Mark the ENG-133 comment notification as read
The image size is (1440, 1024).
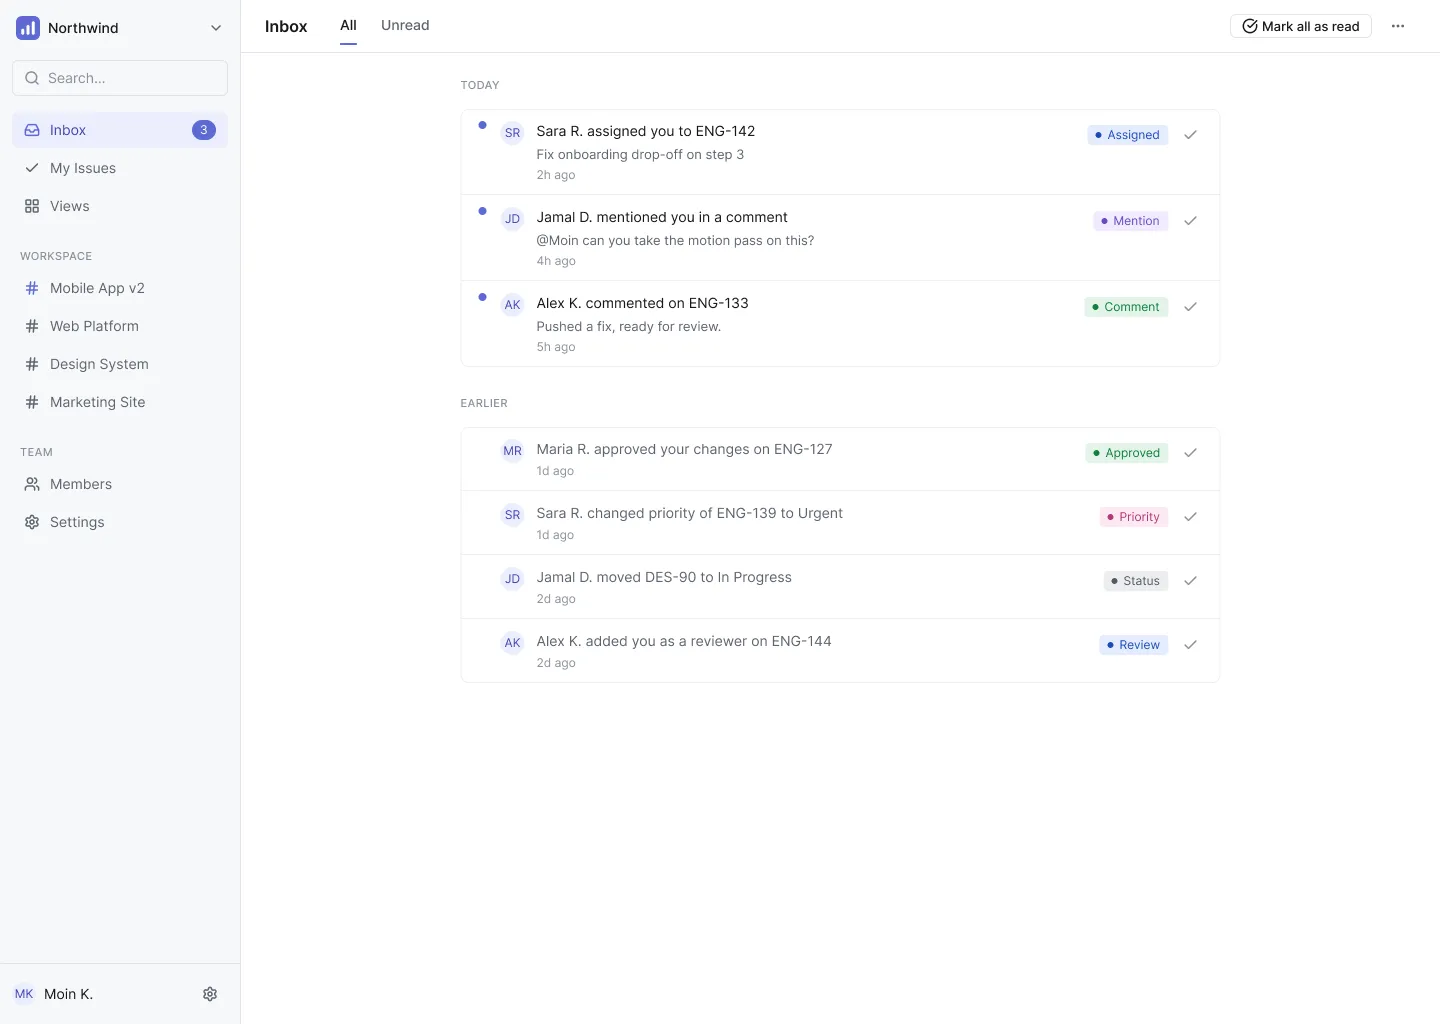point(1190,307)
